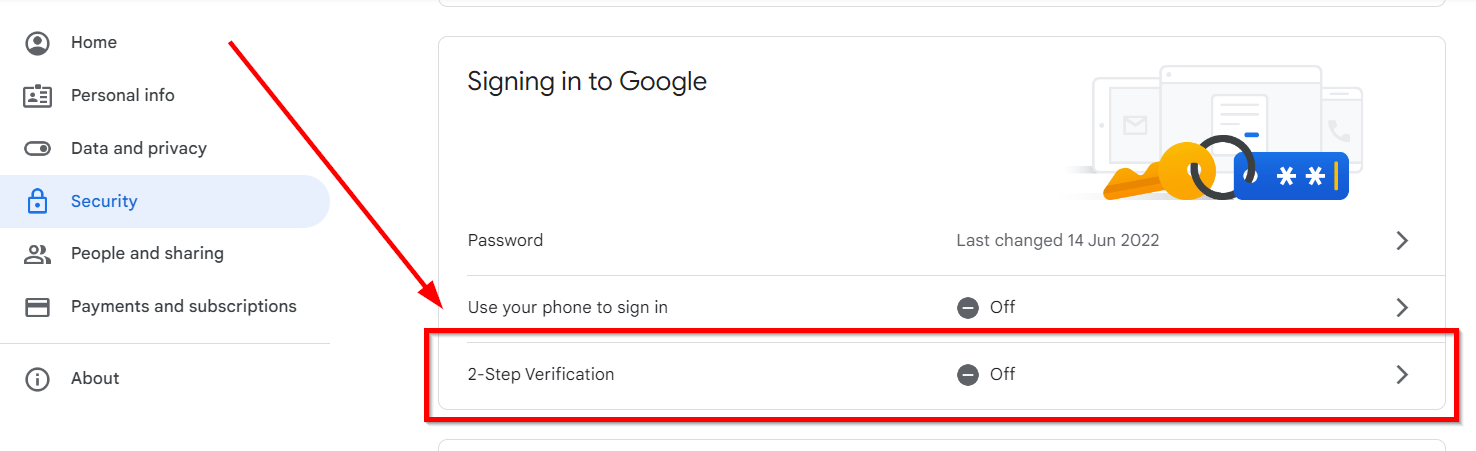This screenshot has width=1476, height=451.
Task: Expand the Password row chevron
Action: click(1402, 241)
